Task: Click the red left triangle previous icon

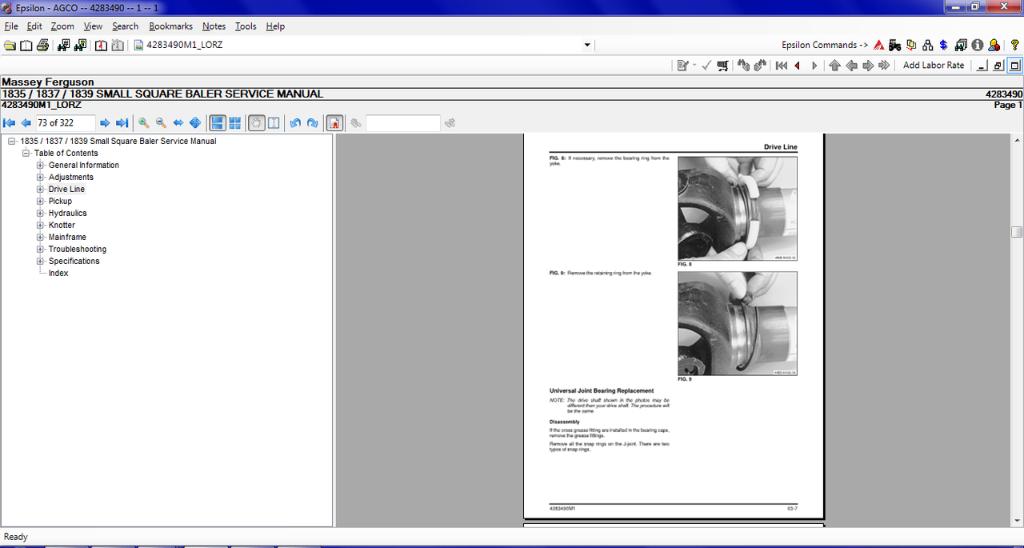Action: click(797, 65)
